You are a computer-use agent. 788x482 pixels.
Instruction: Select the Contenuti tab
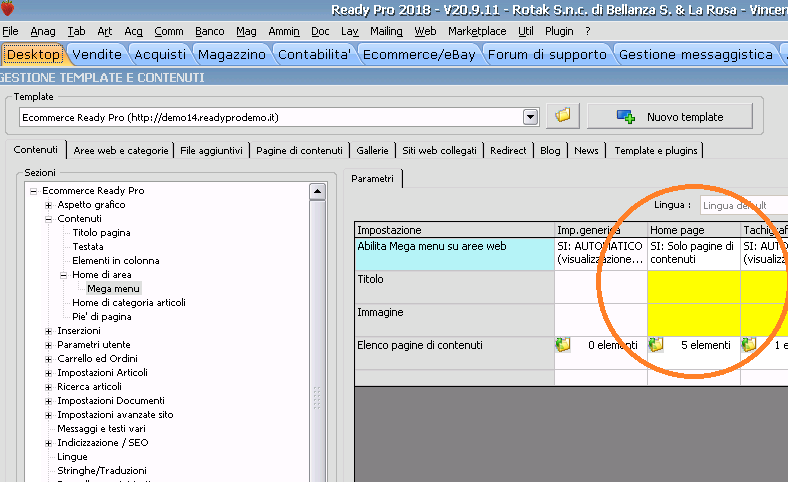(x=36, y=150)
